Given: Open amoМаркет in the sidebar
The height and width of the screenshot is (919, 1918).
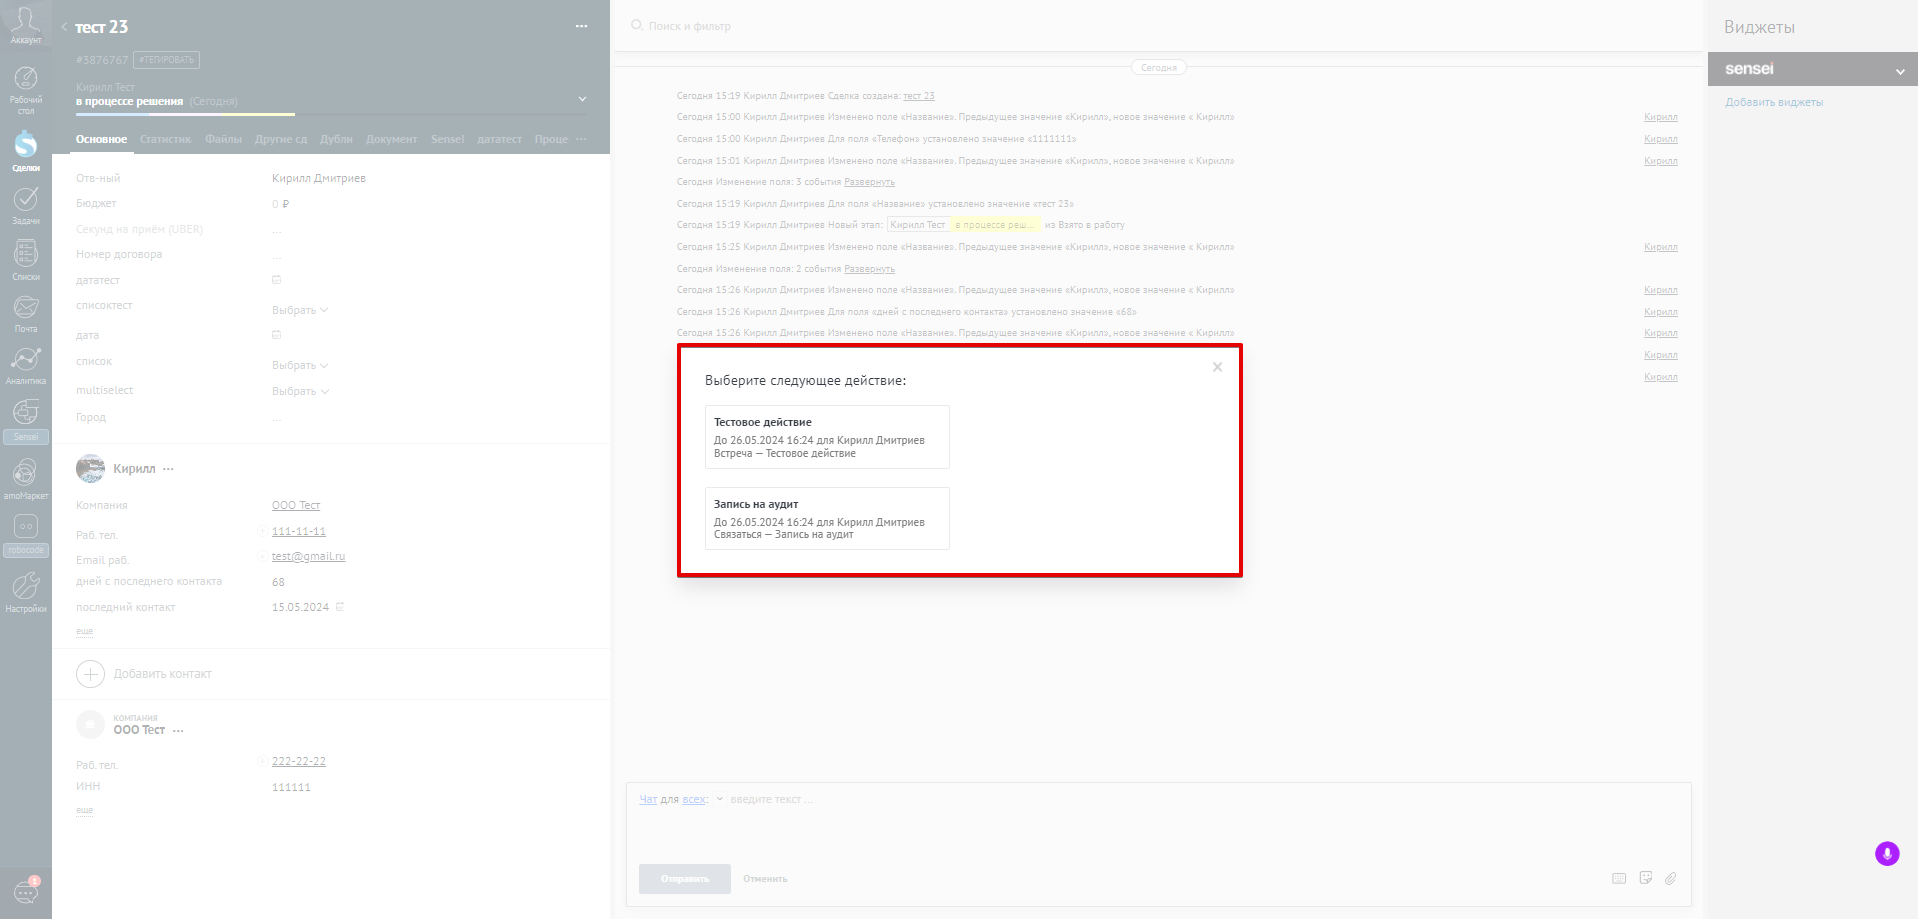Looking at the screenshot, I should coord(25,479).
